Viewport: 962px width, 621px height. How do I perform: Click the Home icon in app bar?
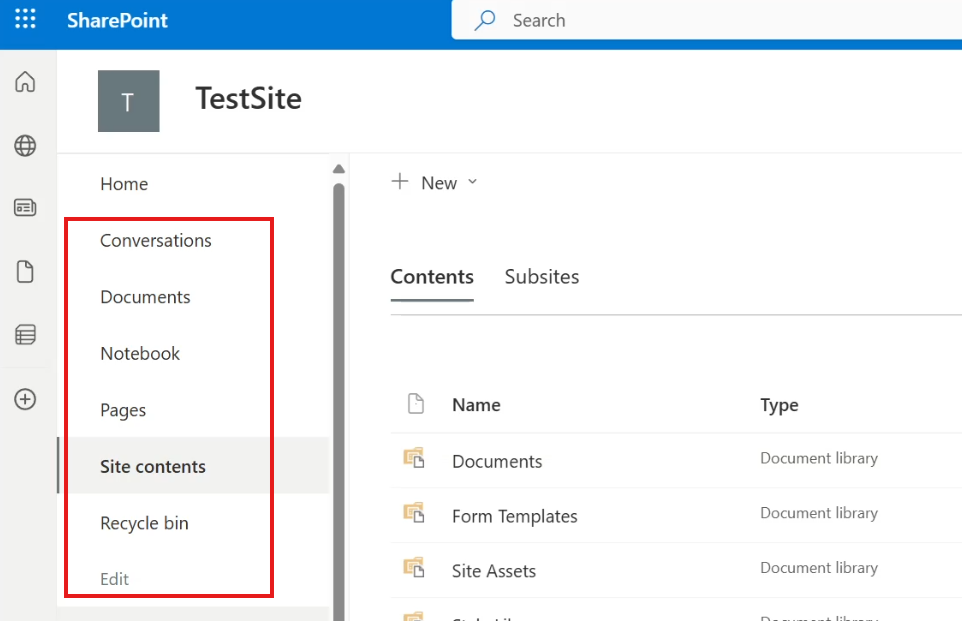[x=25, y=82]
